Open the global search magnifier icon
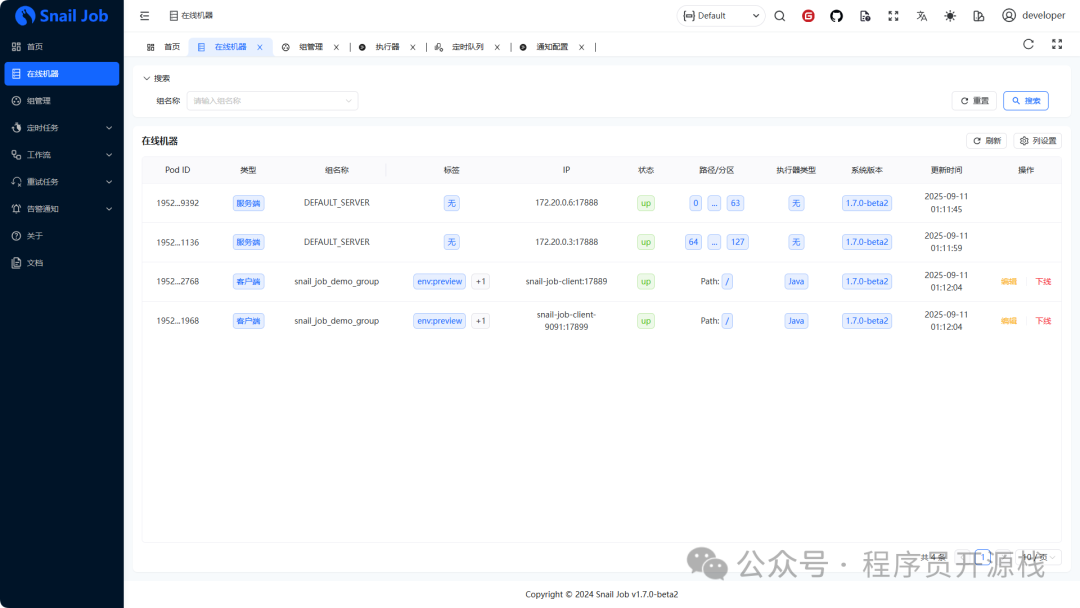Screen dimensions: 1080x608 tap(780, 16)
